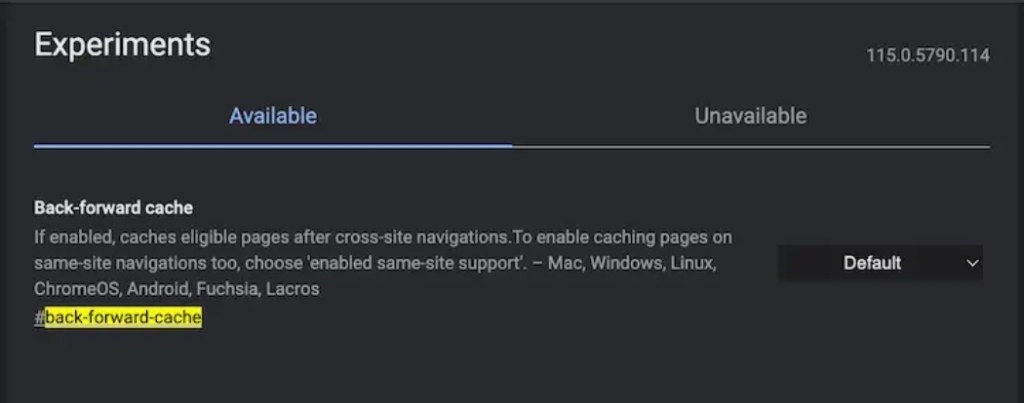Click the 'Mac, Windows, Linux' platform list

point(633,264)
